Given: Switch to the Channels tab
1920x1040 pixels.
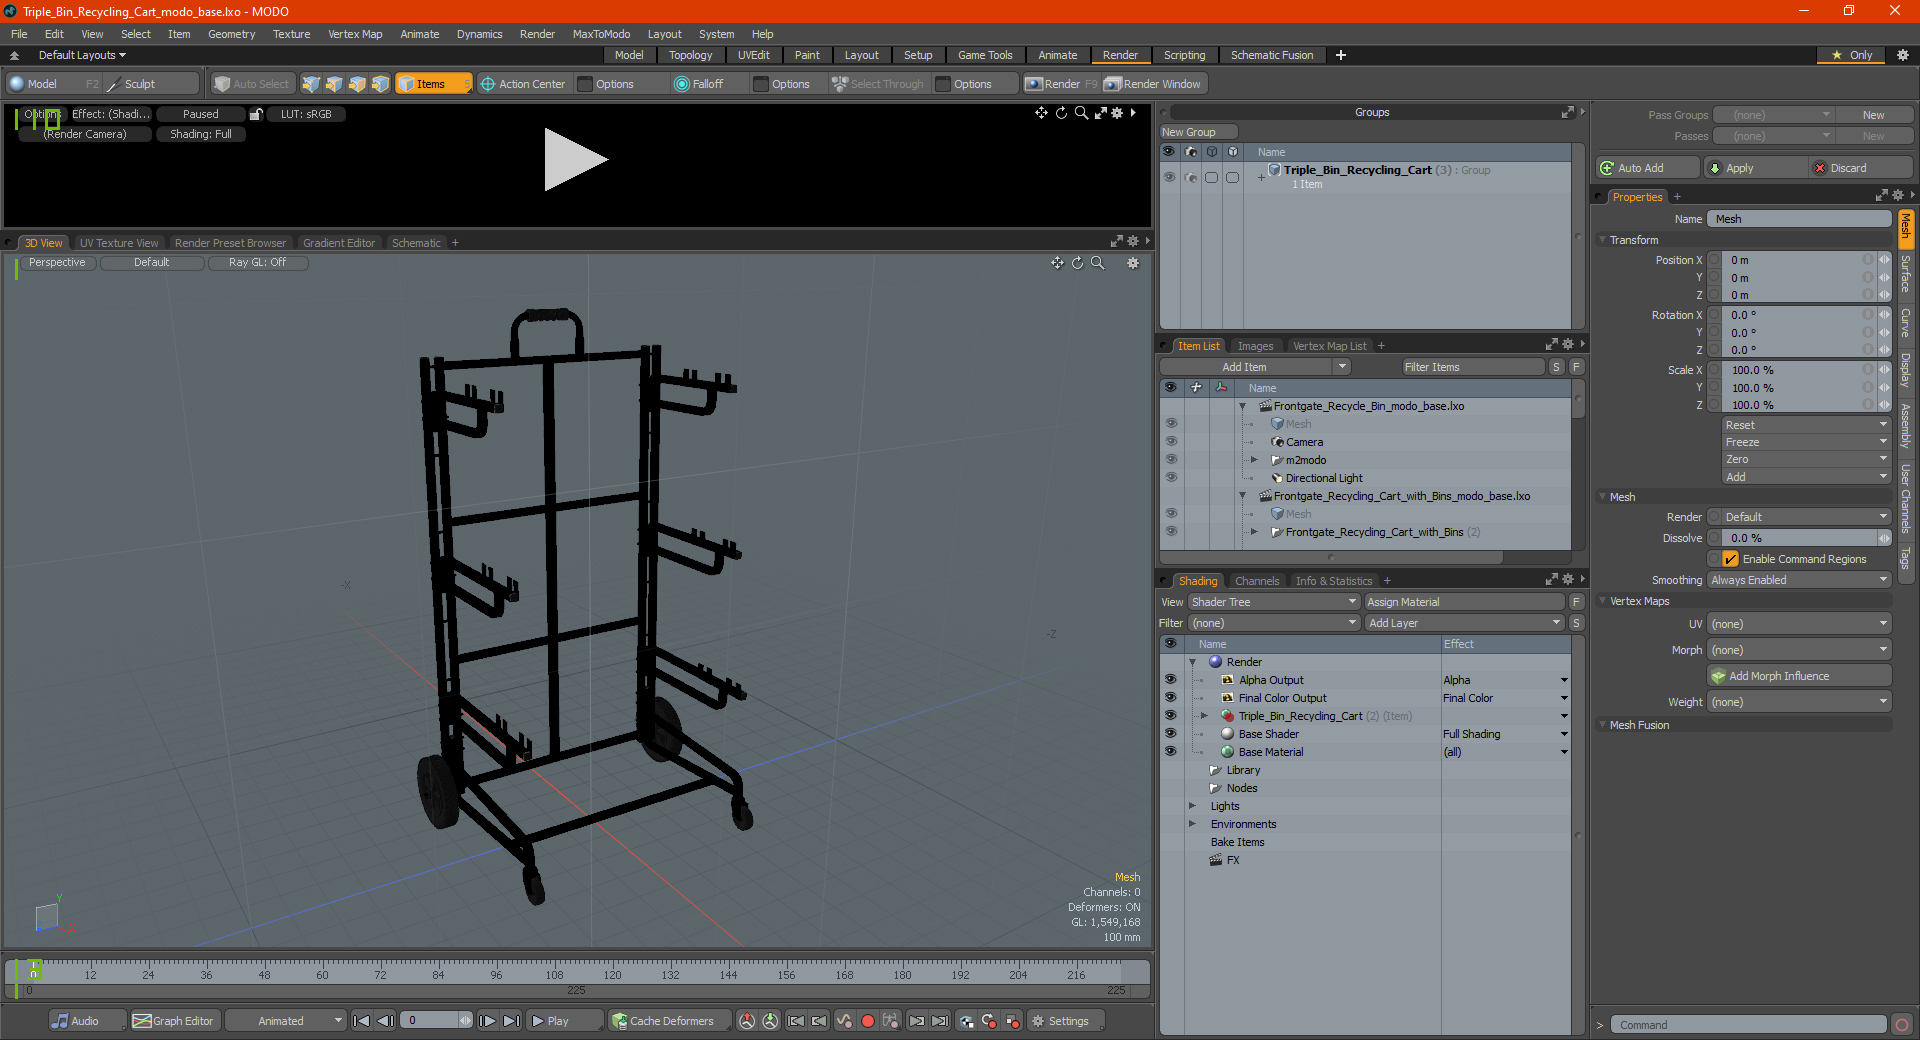Looking at the screenshot, I should click(x=1256, y=581).
